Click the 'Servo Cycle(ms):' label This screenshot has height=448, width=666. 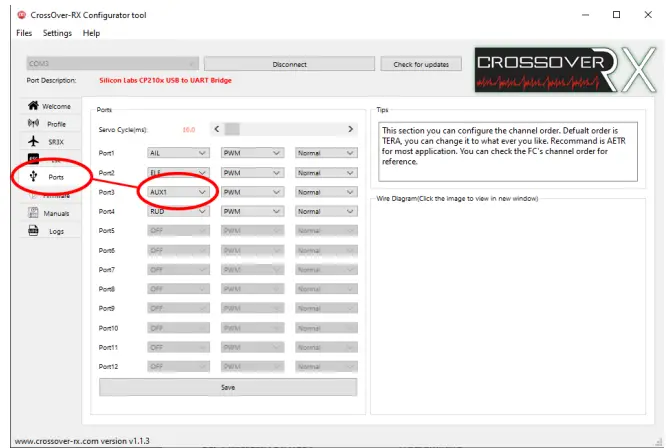pyautogui.click(x=123, y=130)
